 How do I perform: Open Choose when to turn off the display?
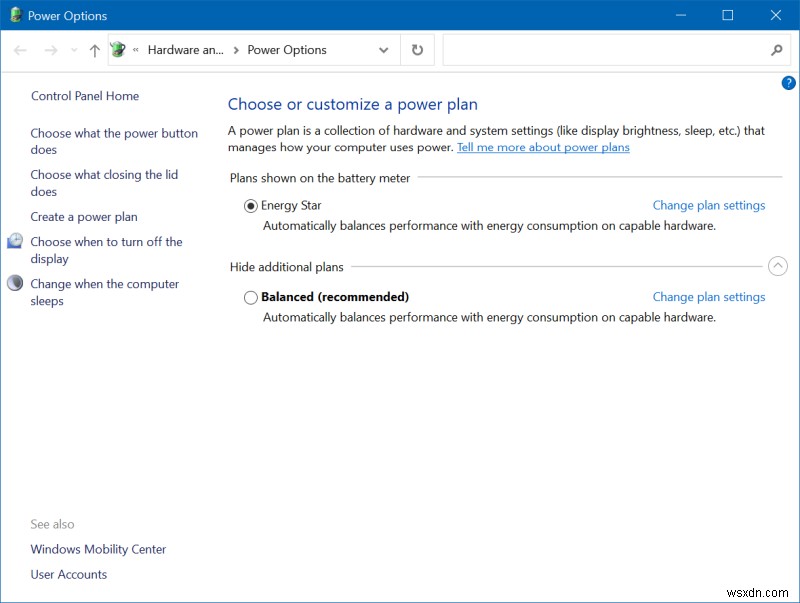click(x=106, y=250)
